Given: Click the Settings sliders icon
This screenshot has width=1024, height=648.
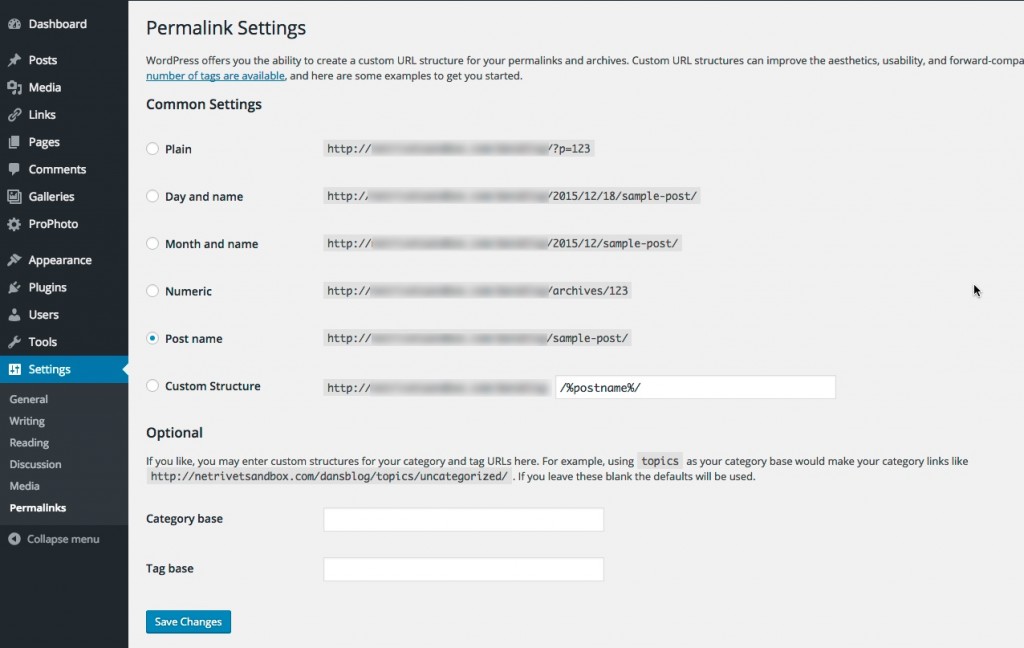Looking at the screenshot, I should pos(14,369).
